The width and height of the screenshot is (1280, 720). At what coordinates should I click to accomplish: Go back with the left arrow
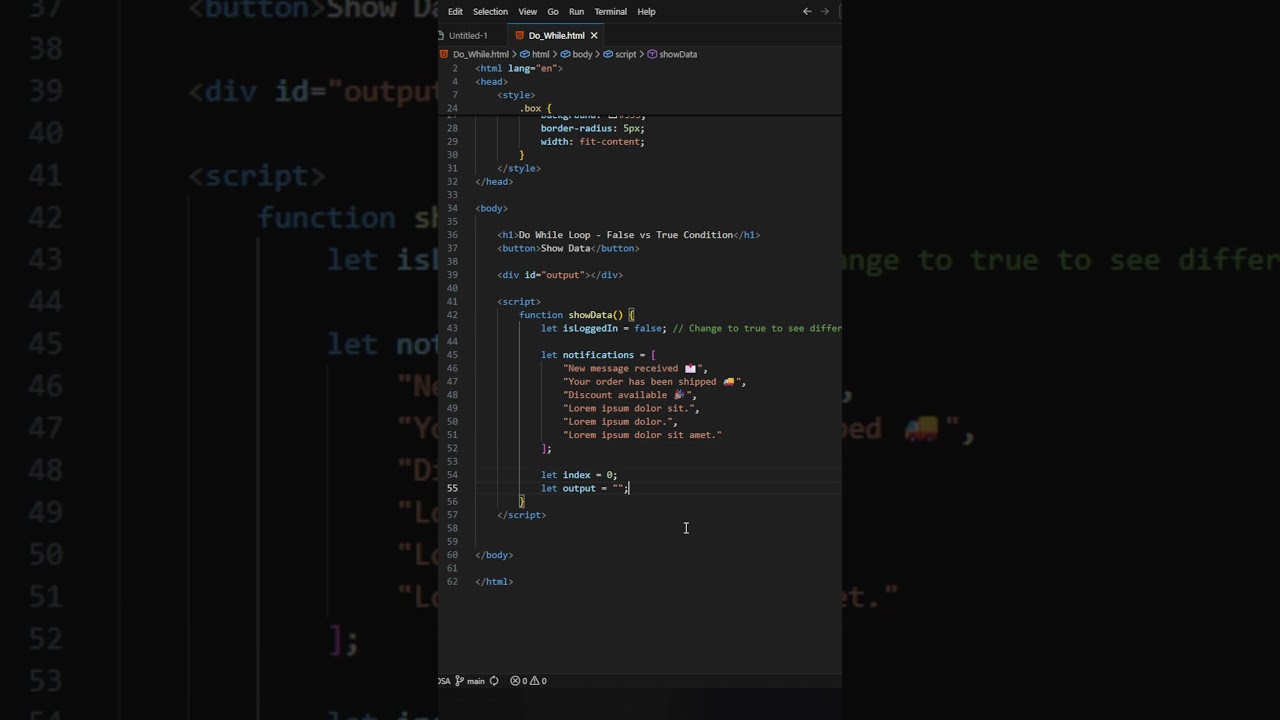tap(807, 12)
